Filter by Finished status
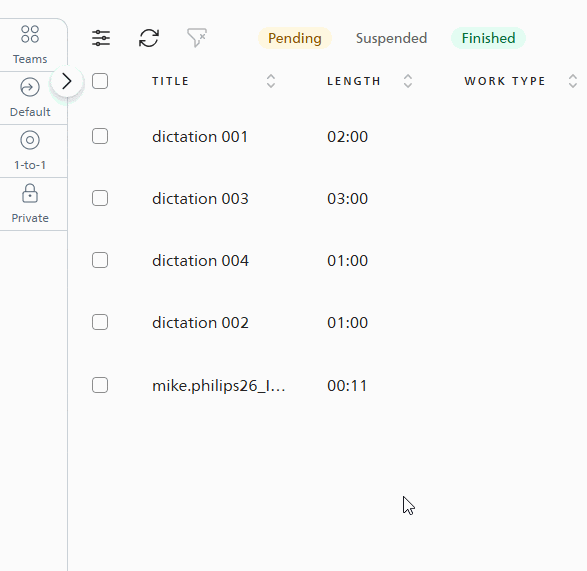 (x=488, y=38)
